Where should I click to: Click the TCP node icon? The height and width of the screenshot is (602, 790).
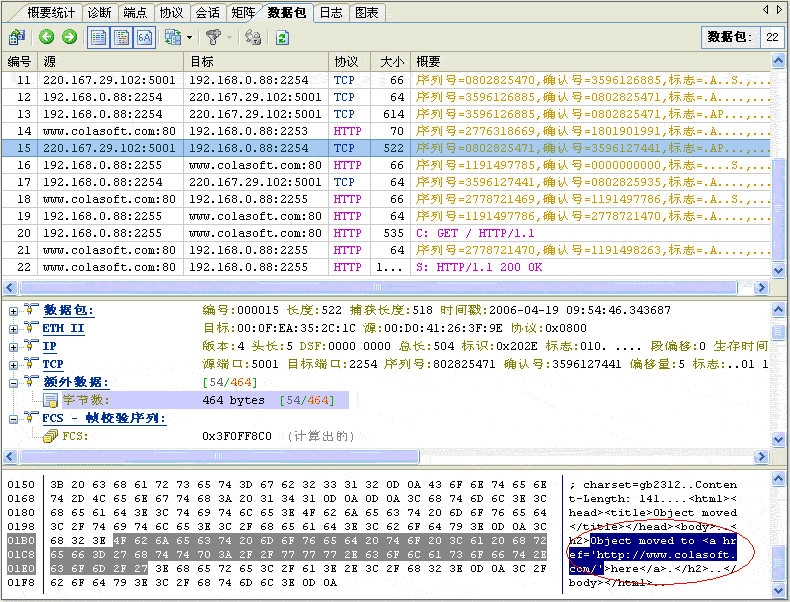31,363
